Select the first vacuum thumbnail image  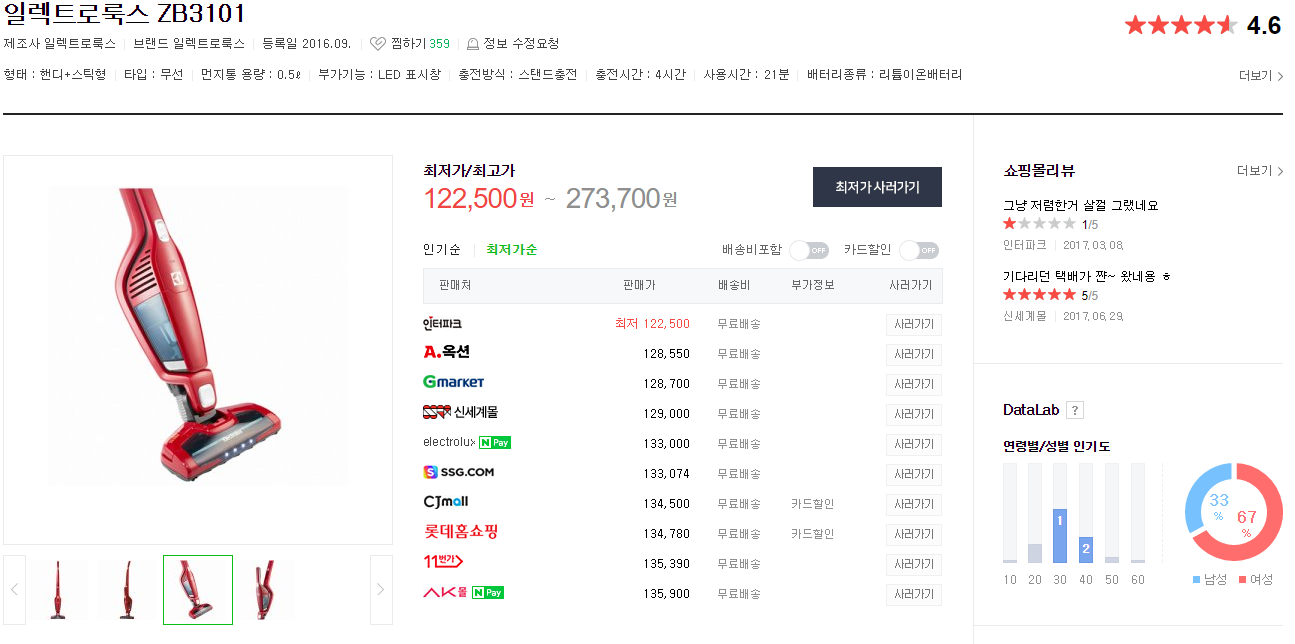click(x=58, y=589)
